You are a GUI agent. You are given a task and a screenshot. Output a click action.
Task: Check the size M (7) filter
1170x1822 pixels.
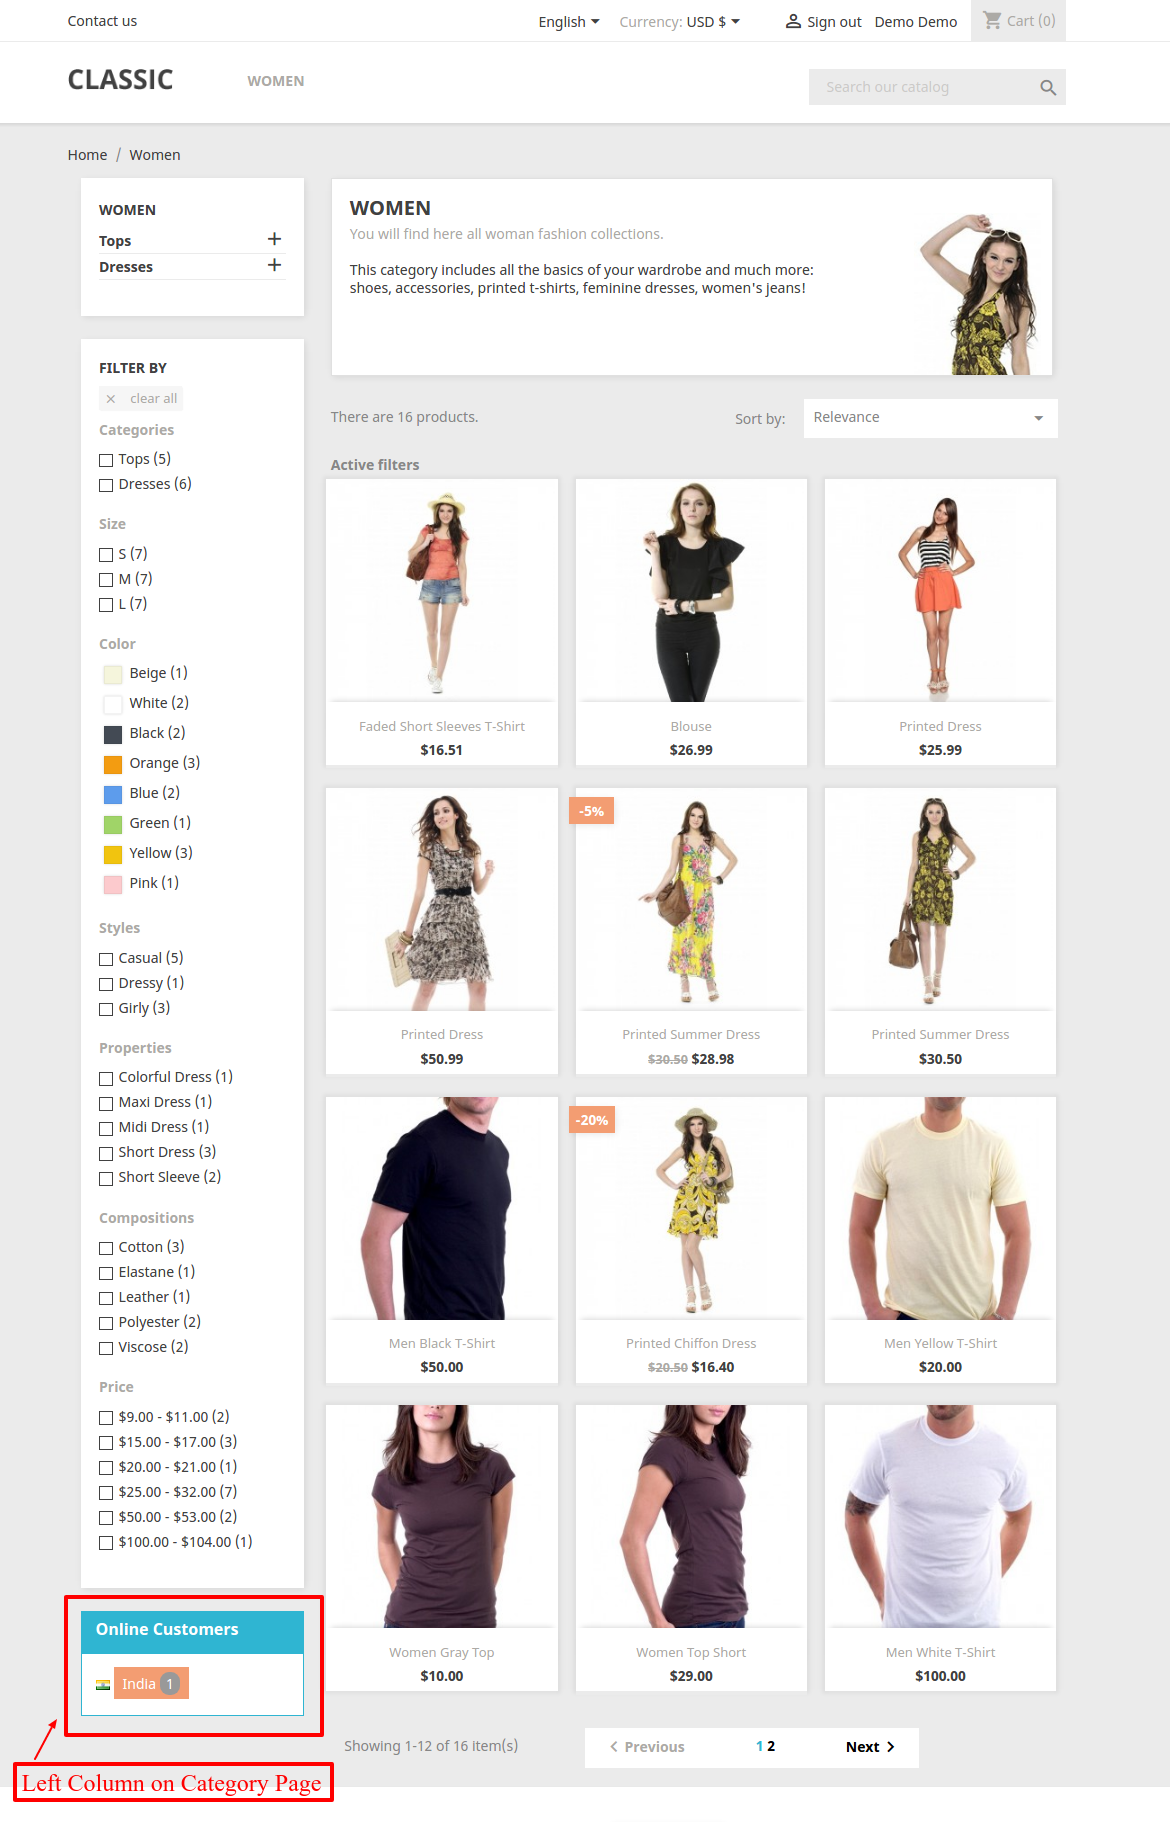pos(106,580)
